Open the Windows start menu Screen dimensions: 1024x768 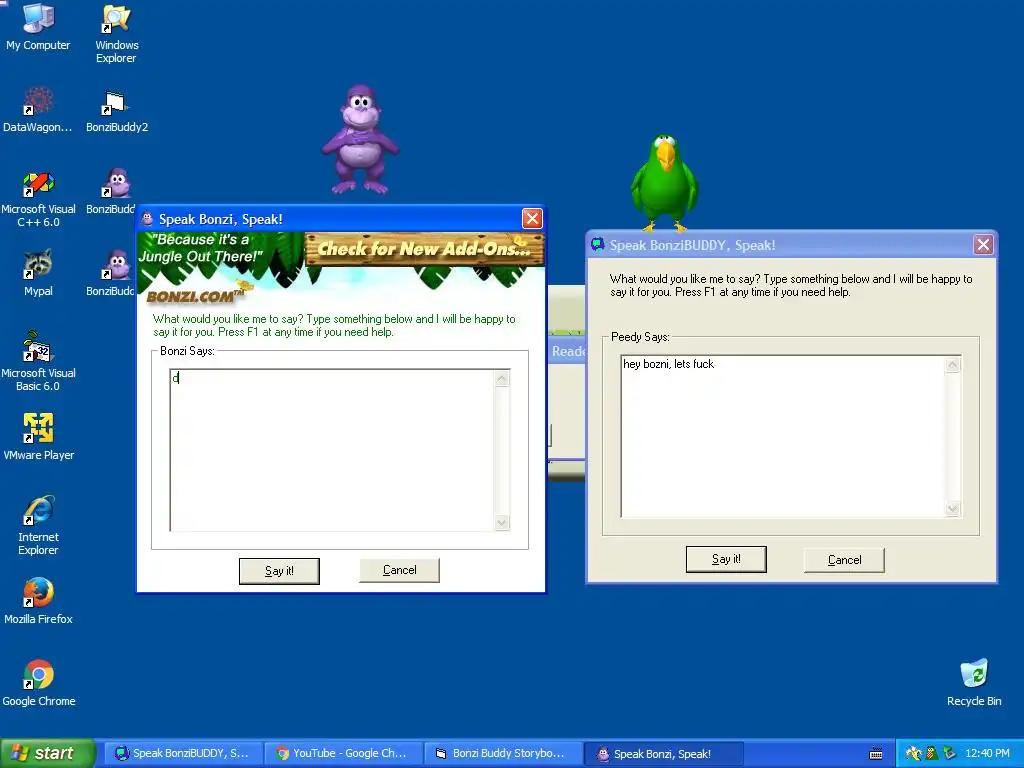(x=47, y=754)
